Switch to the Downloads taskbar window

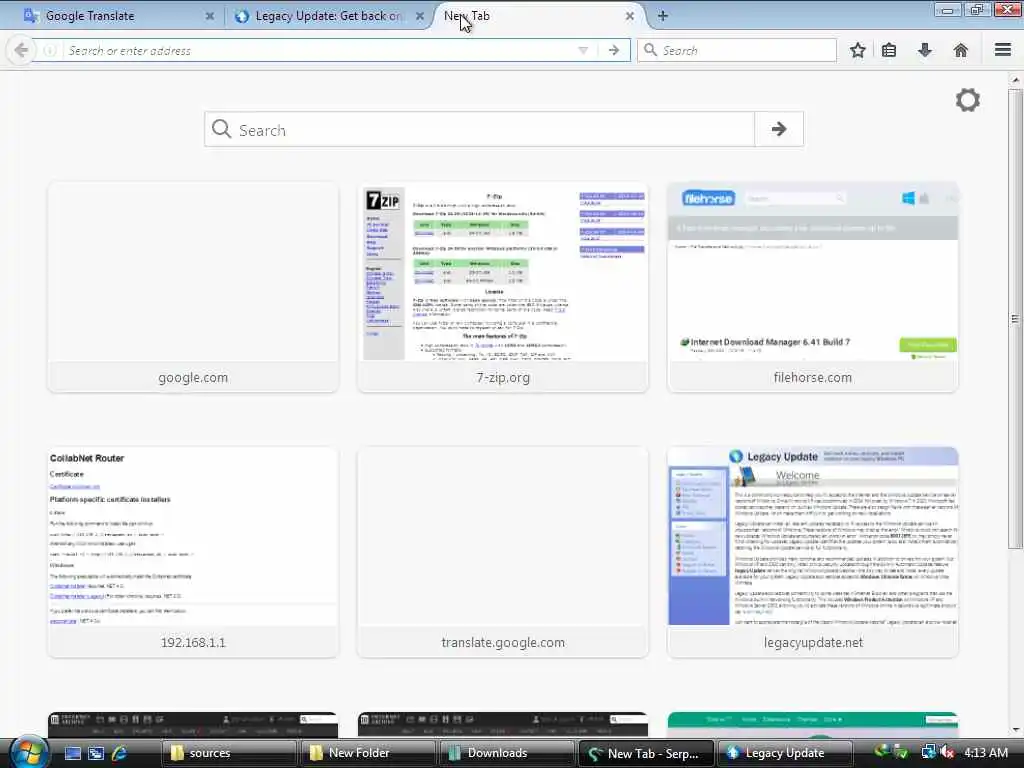coord(506,753)
